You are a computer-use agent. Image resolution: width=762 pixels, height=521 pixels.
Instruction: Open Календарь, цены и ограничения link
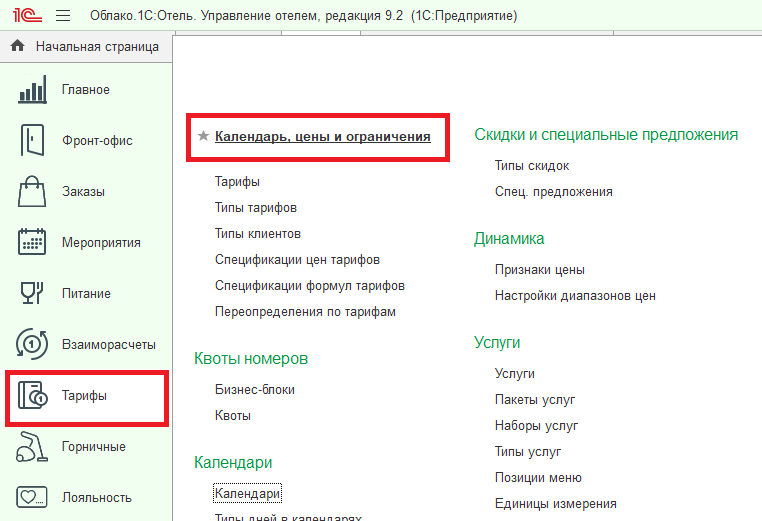point(323,137)
